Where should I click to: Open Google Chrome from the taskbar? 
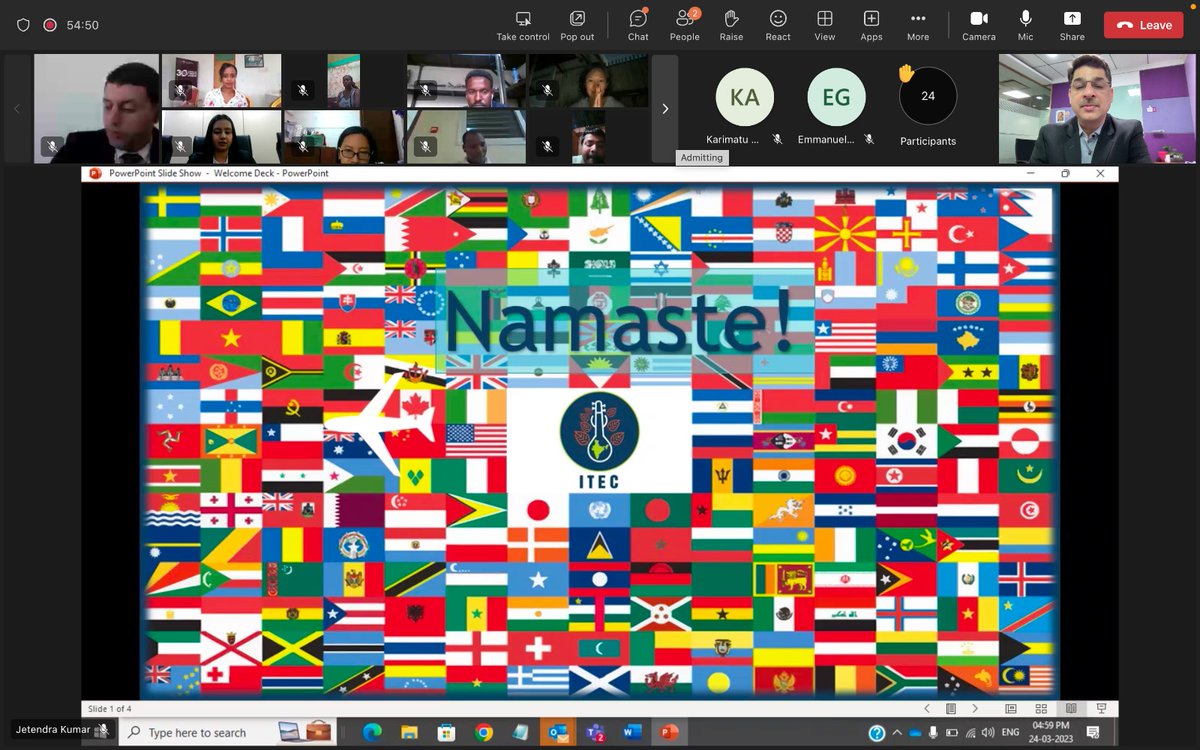[x=484, y=733]
